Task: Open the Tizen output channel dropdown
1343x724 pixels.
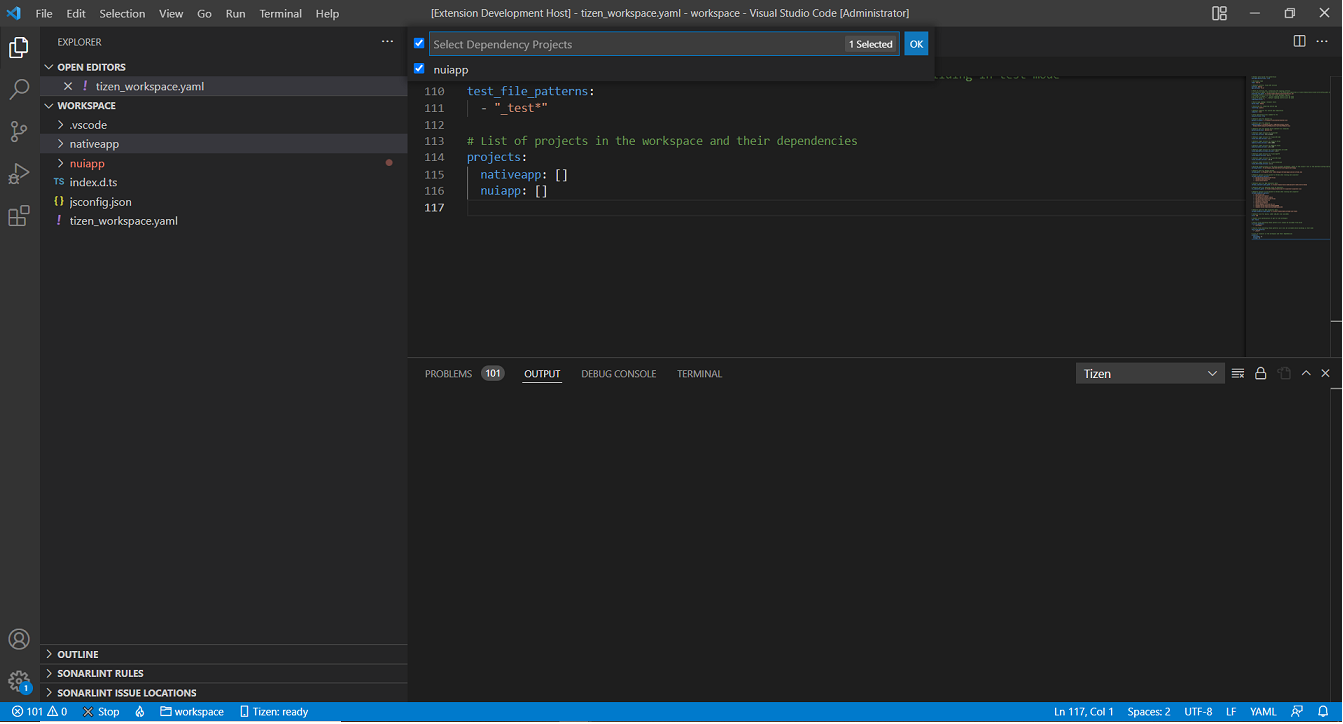Action: point(1149,373)
